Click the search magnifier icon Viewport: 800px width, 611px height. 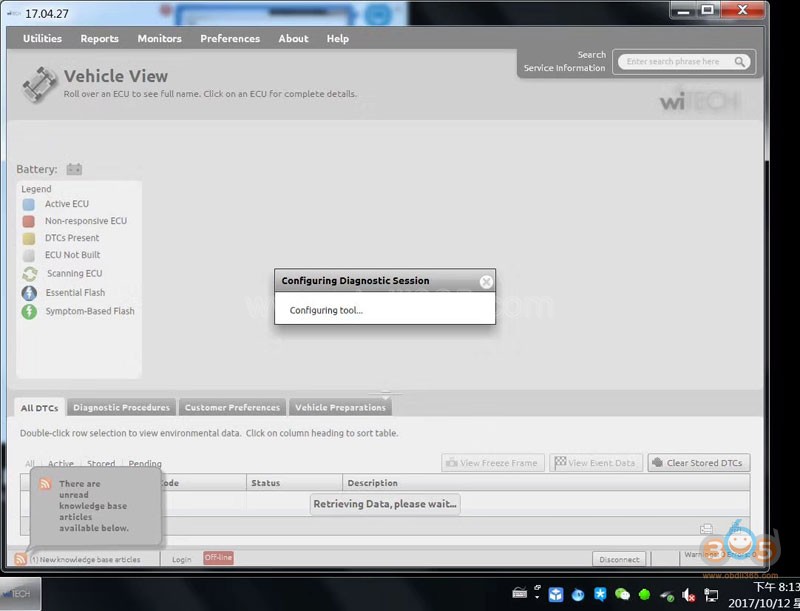tap(740, 61)
